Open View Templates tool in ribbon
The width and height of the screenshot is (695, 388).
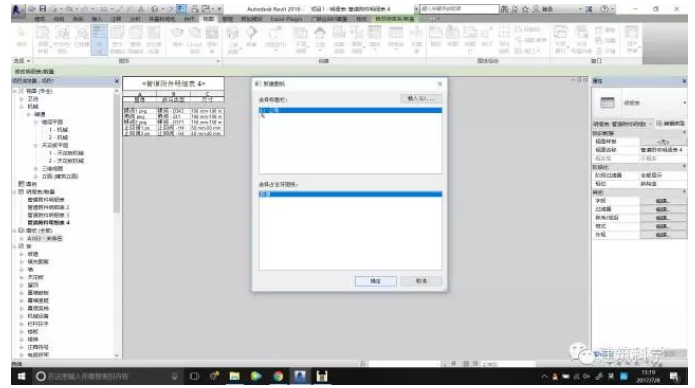(43, 39)
